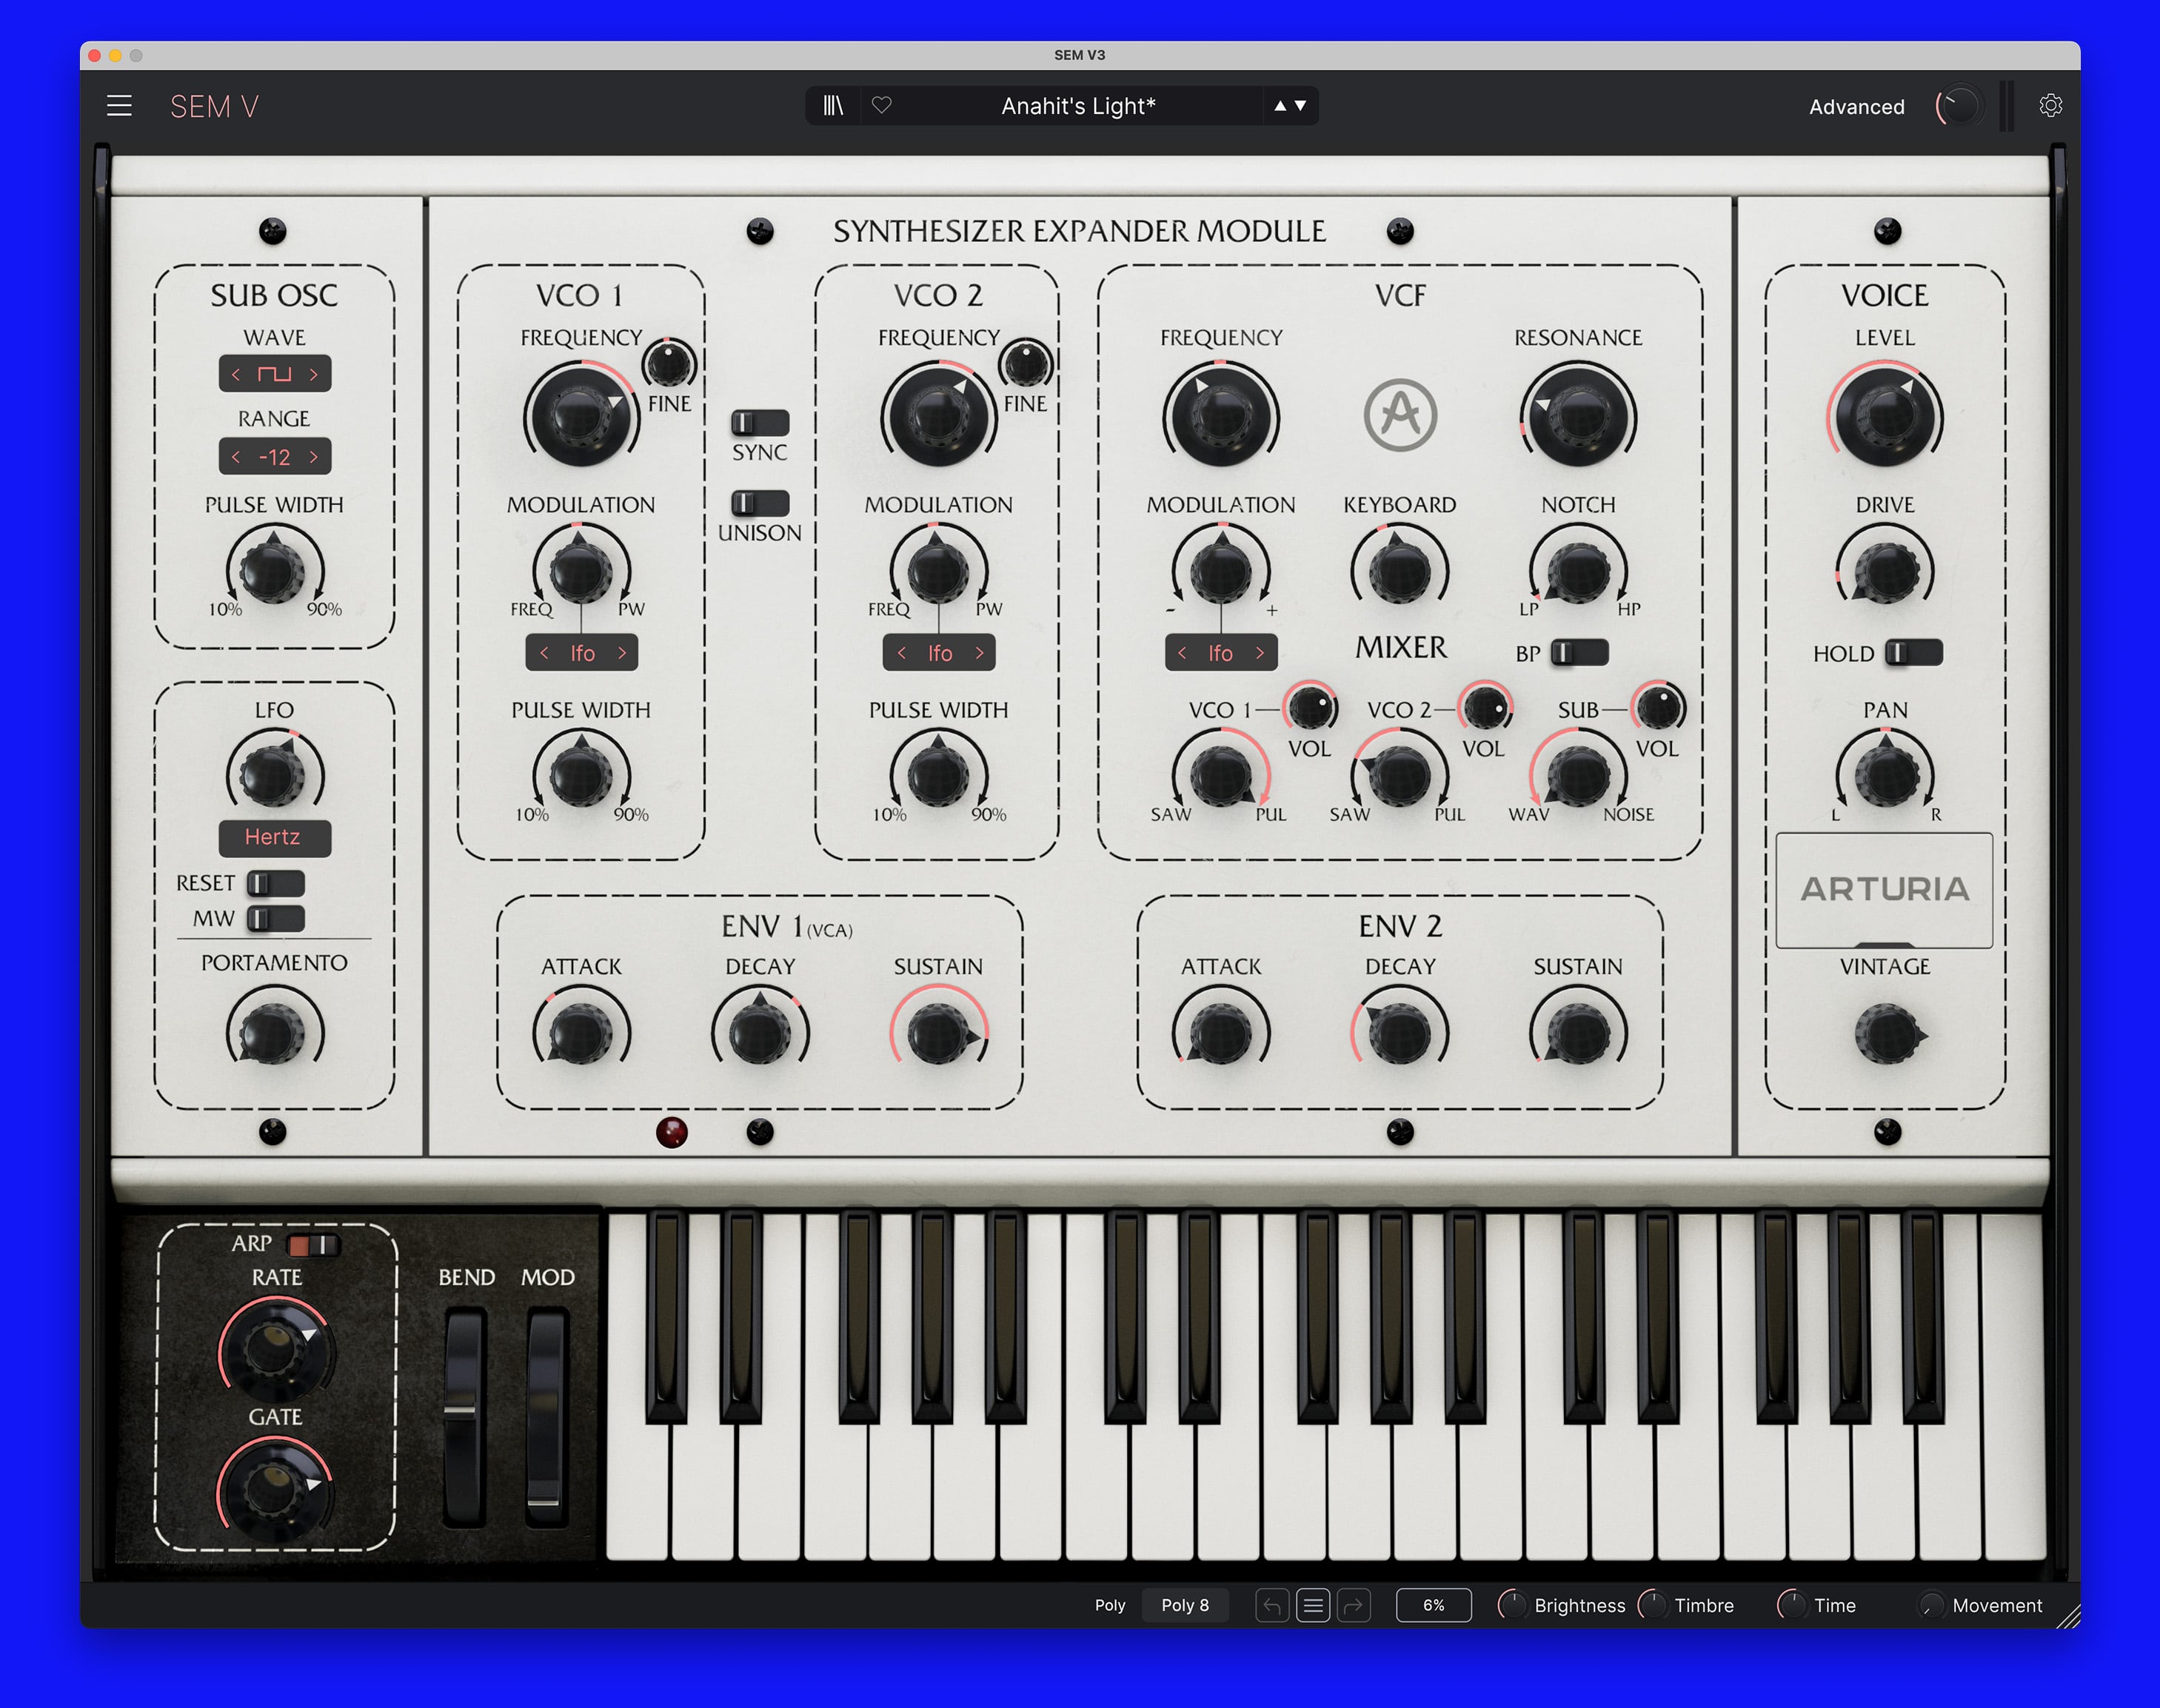Screen dimensions: 2160x1708
Task: Open the preset library browser icon
Action: pos(833,106)
